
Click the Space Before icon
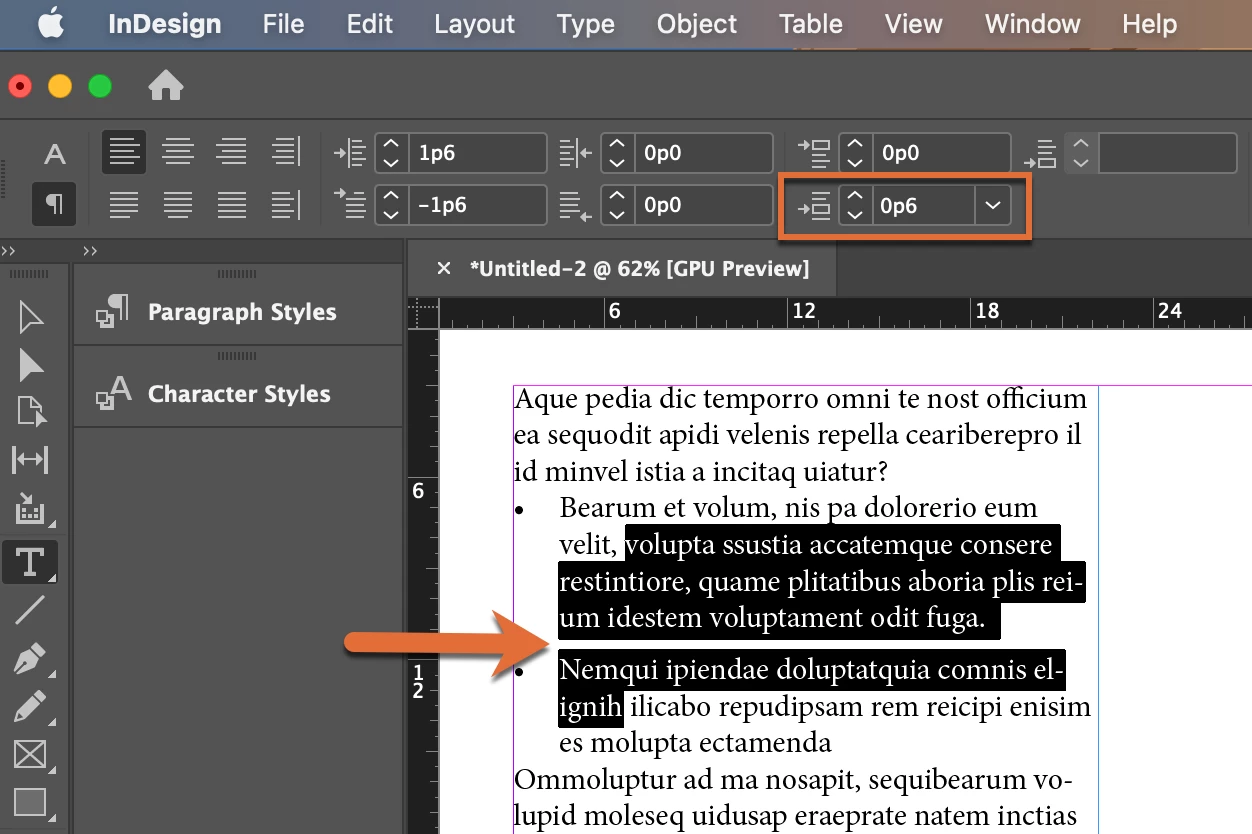[x=814, y=152]
